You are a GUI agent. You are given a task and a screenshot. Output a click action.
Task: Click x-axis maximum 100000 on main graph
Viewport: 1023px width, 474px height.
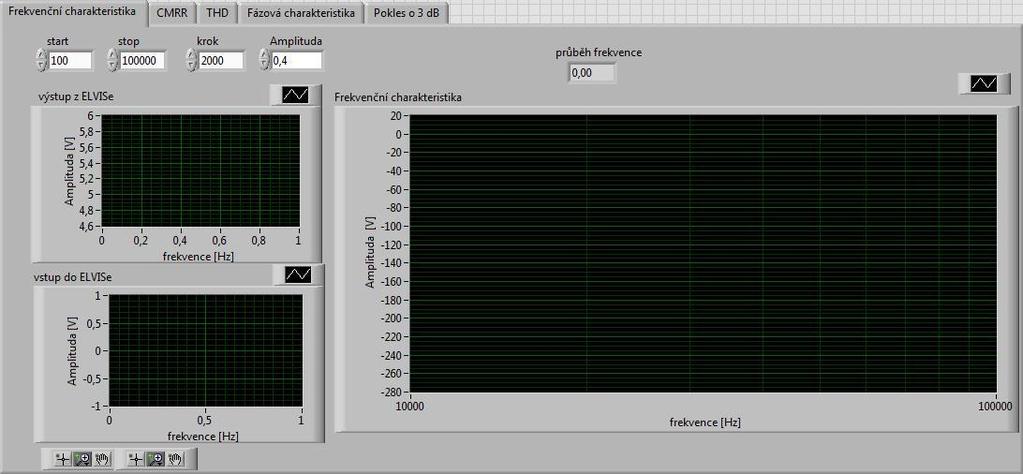click(996, 407)
